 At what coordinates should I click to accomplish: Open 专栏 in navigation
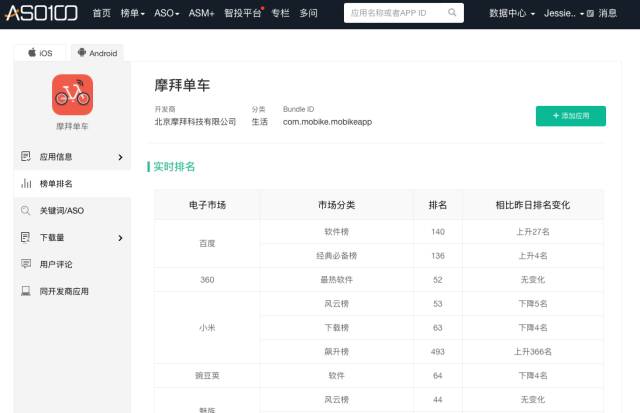(x=280, y=13)
